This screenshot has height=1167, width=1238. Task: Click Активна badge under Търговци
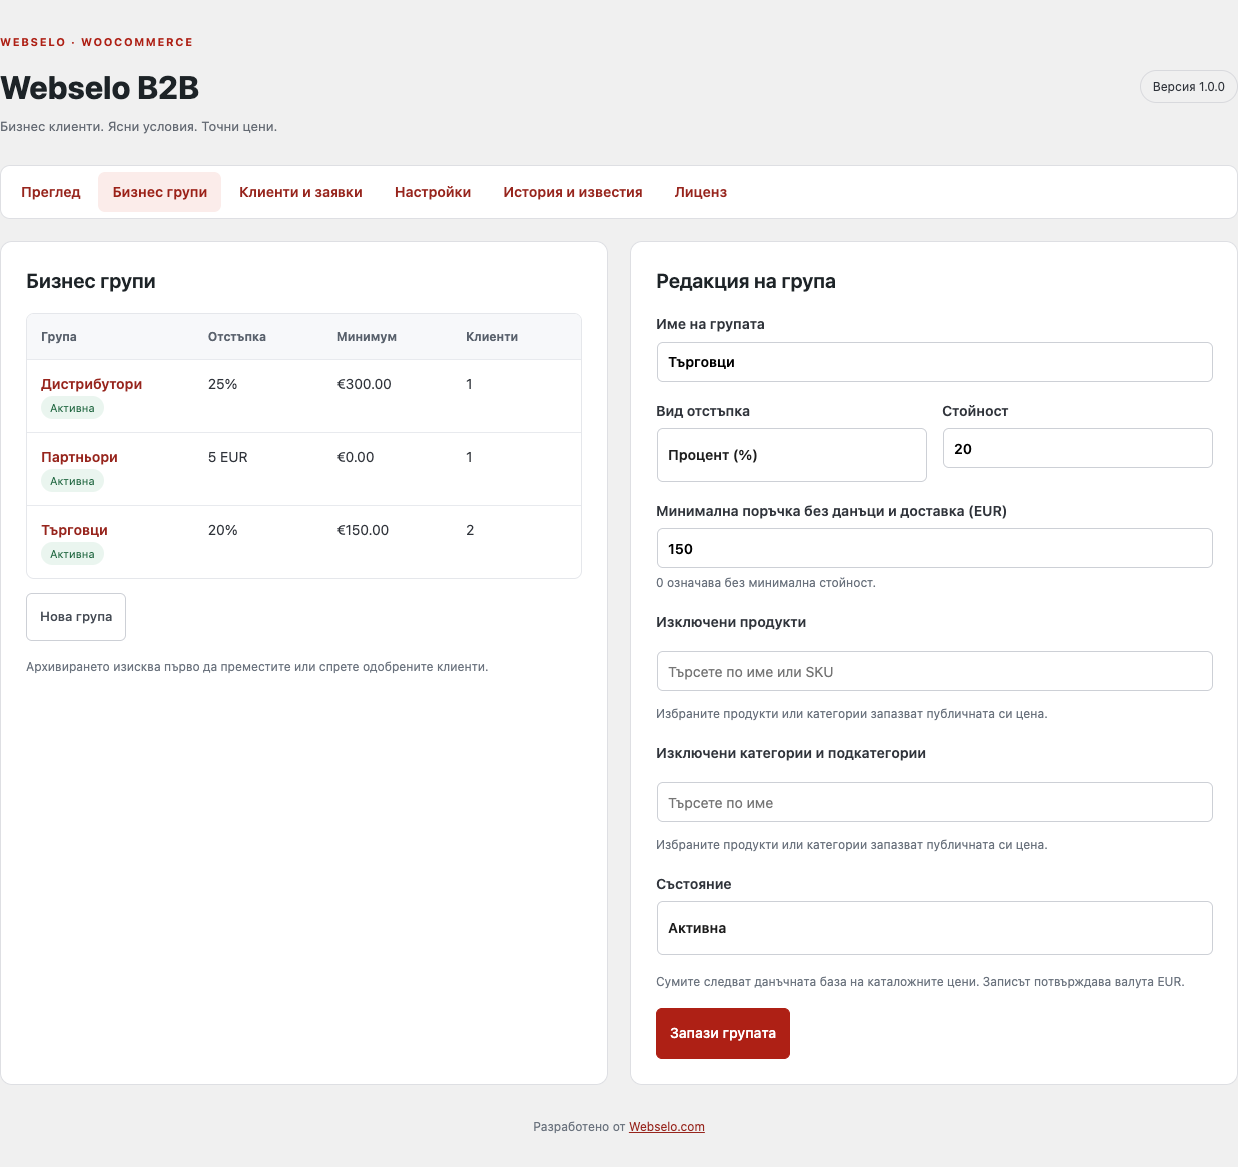pos(72,554)
